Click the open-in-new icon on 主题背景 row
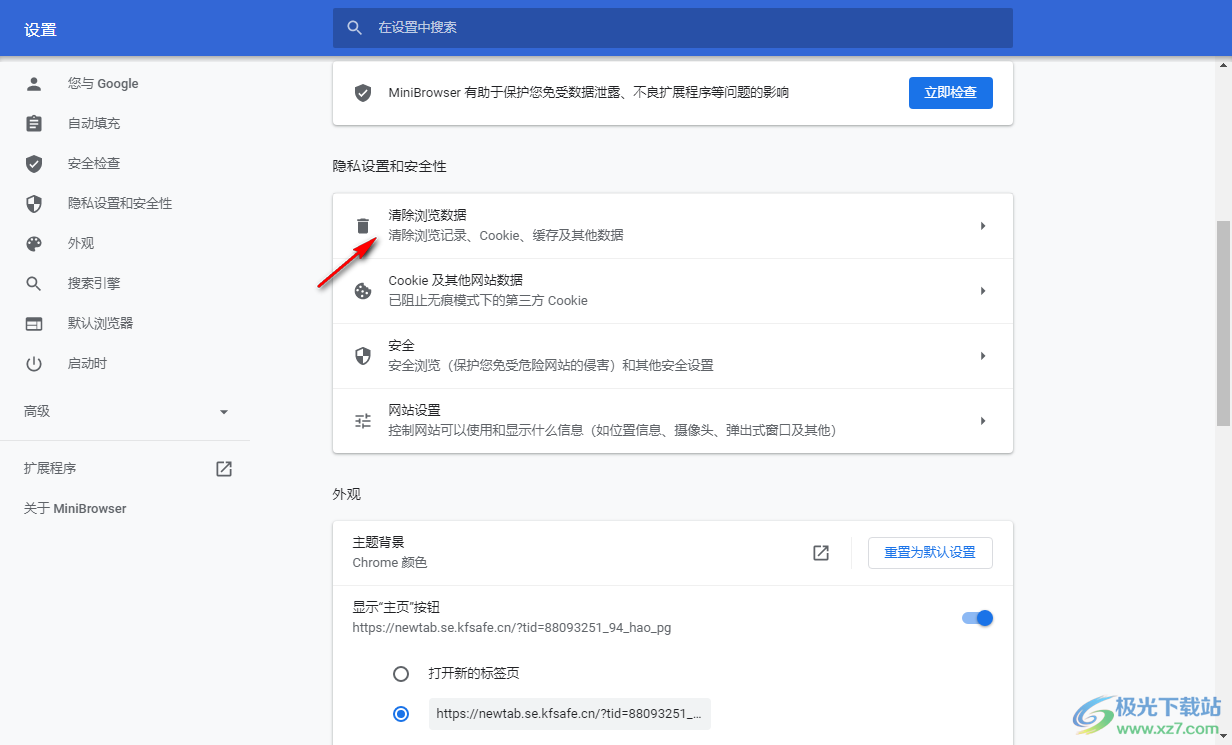The height and width of the screenshot is (745, 1232). tap(820, 552)
